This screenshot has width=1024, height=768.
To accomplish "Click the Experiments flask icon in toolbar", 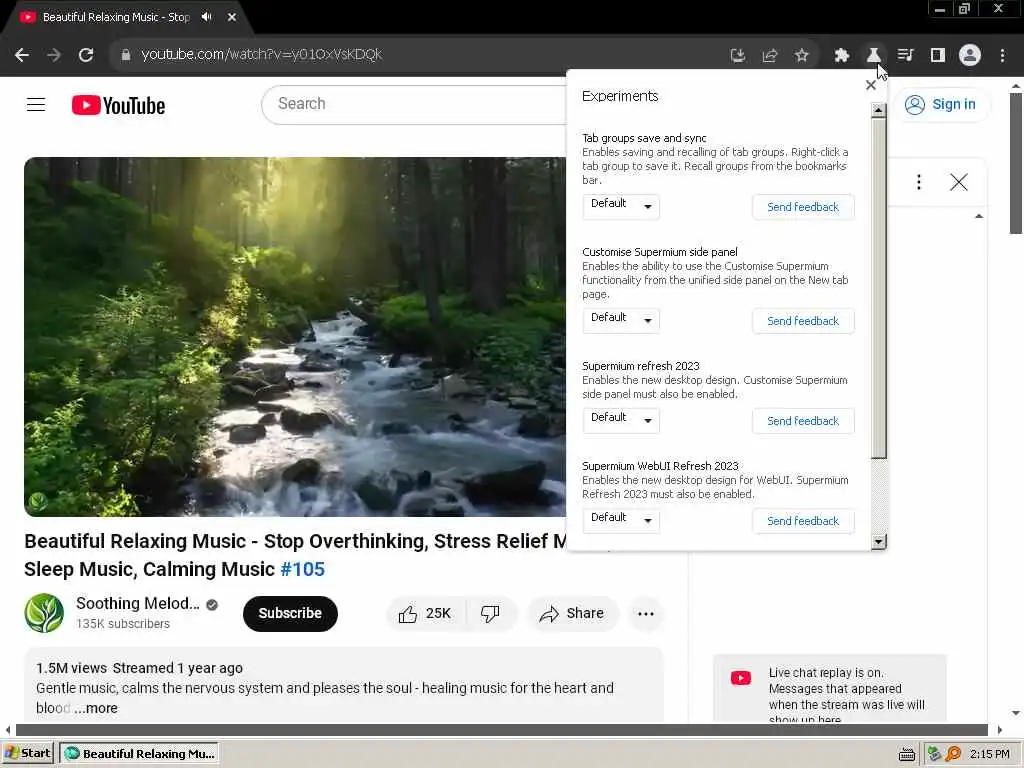I will [873, 56].
